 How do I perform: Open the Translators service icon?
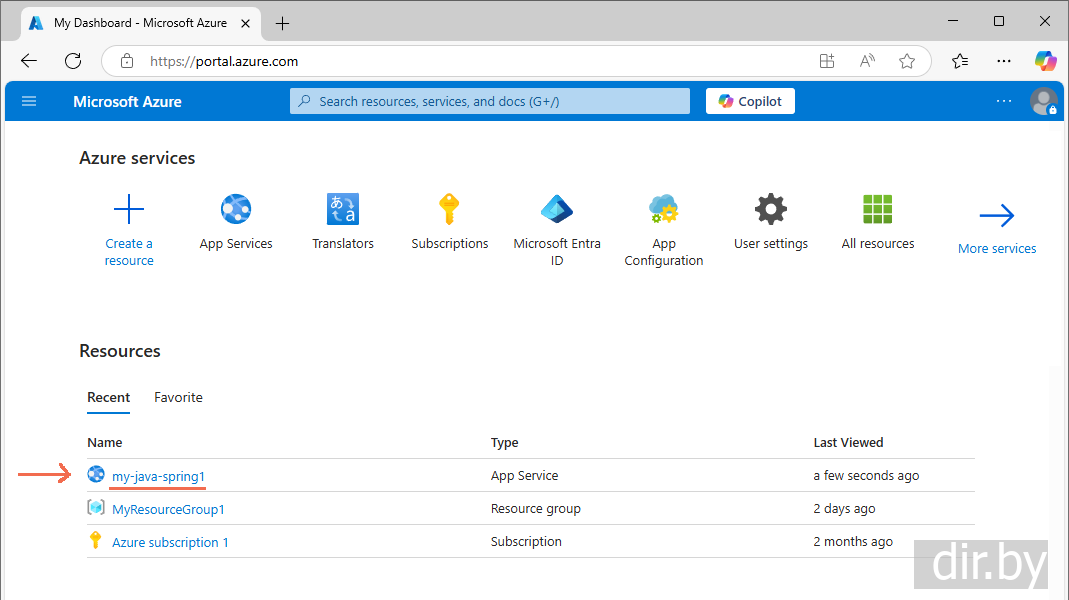tap(343, 210)
